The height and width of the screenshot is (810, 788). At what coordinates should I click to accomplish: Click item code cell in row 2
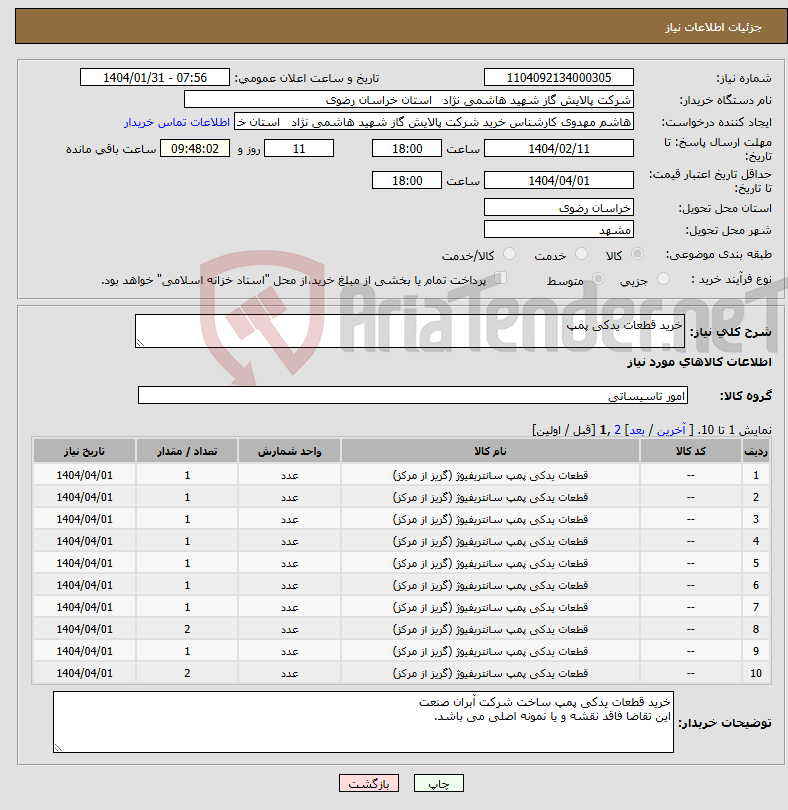pos(690,497)
